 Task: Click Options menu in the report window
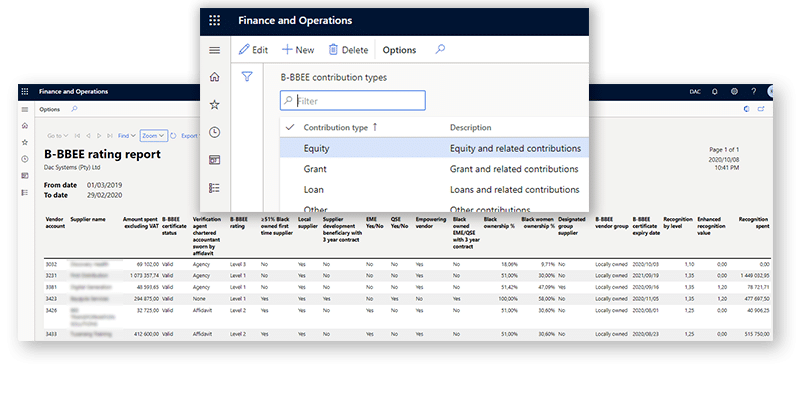pos(50,109)
